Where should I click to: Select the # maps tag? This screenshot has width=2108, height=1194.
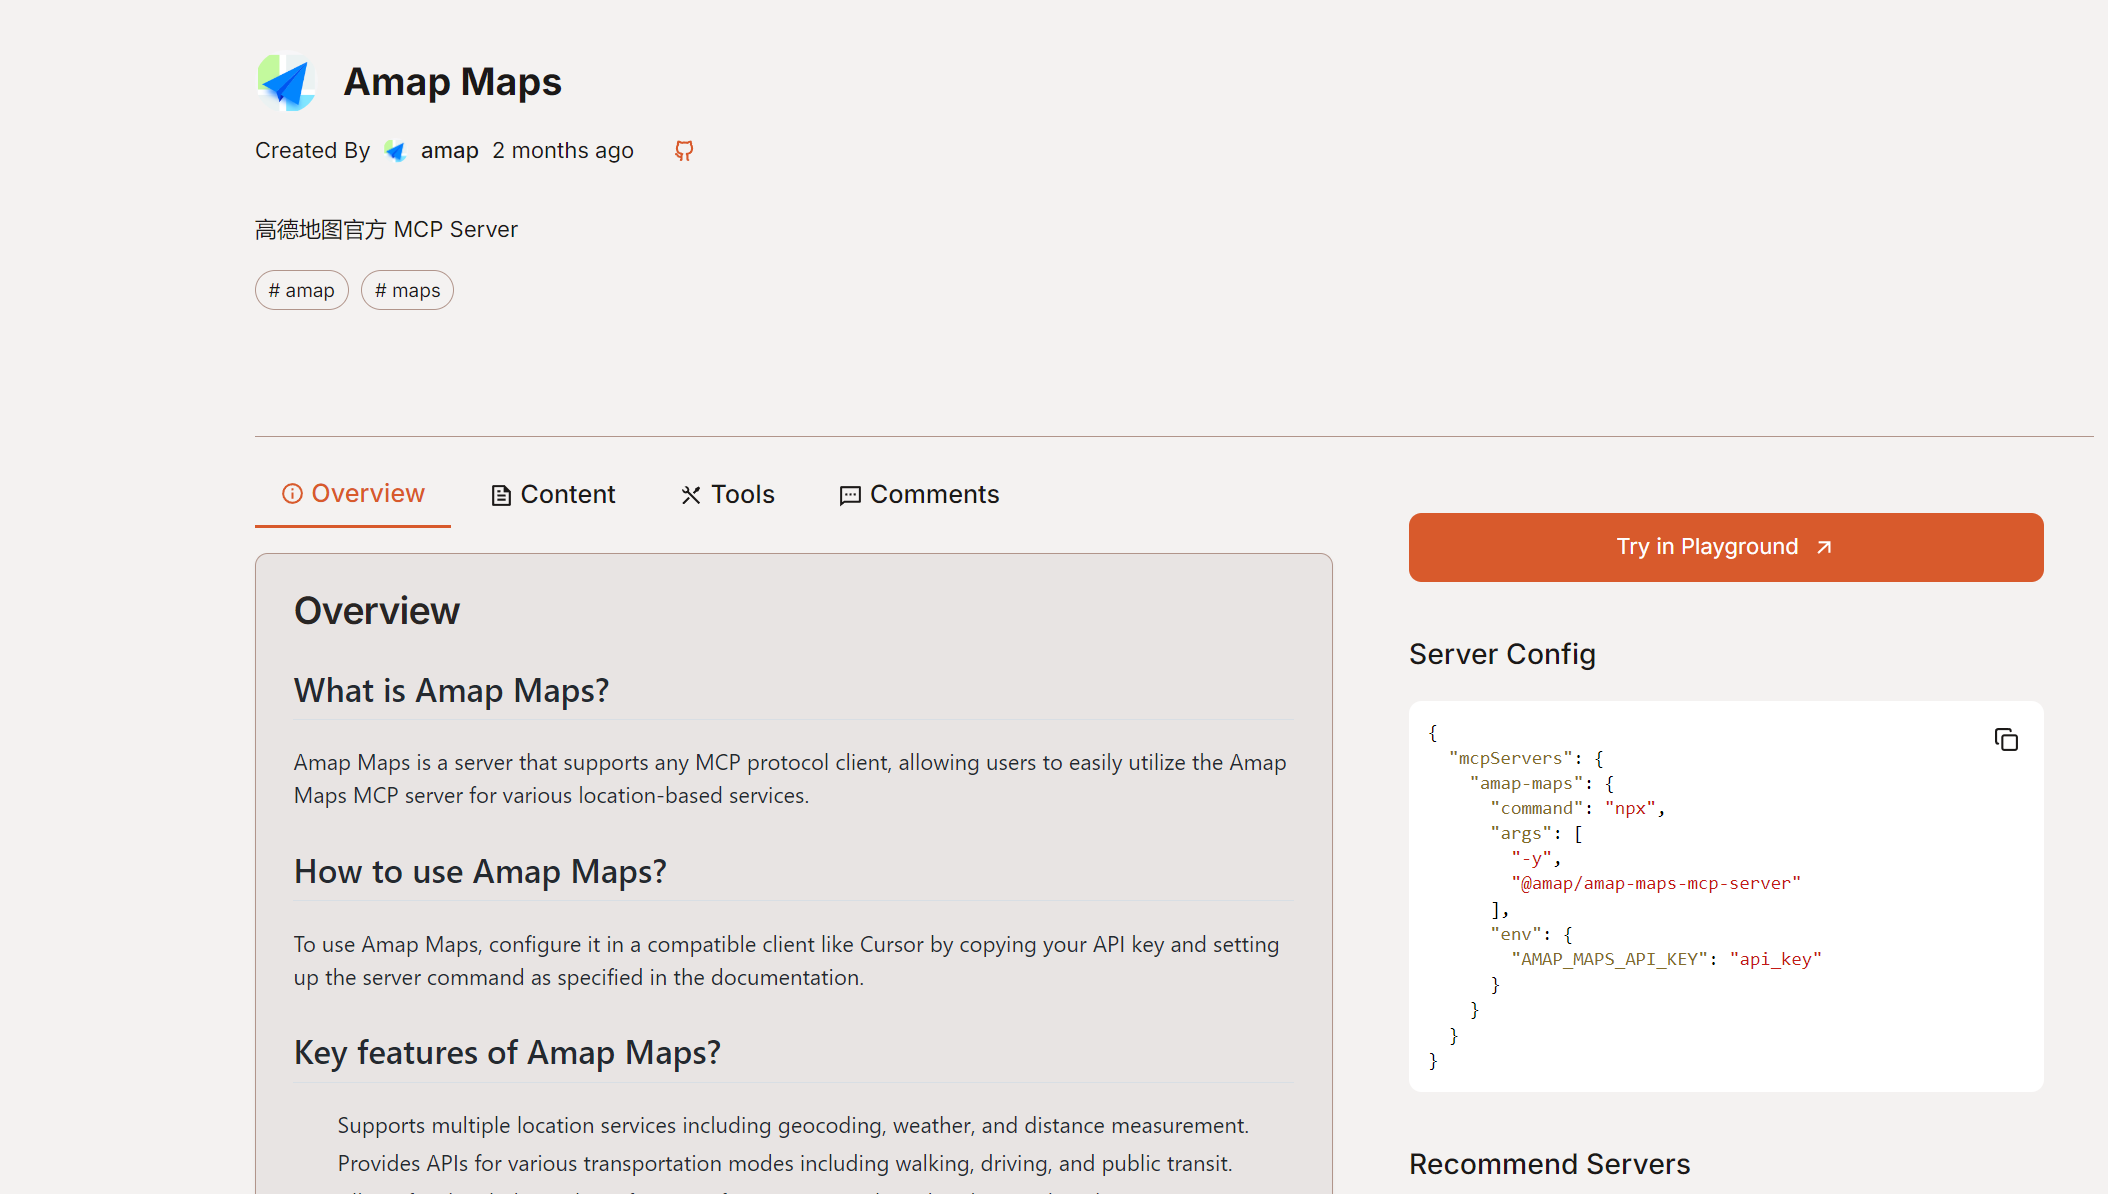click(407, 290)
